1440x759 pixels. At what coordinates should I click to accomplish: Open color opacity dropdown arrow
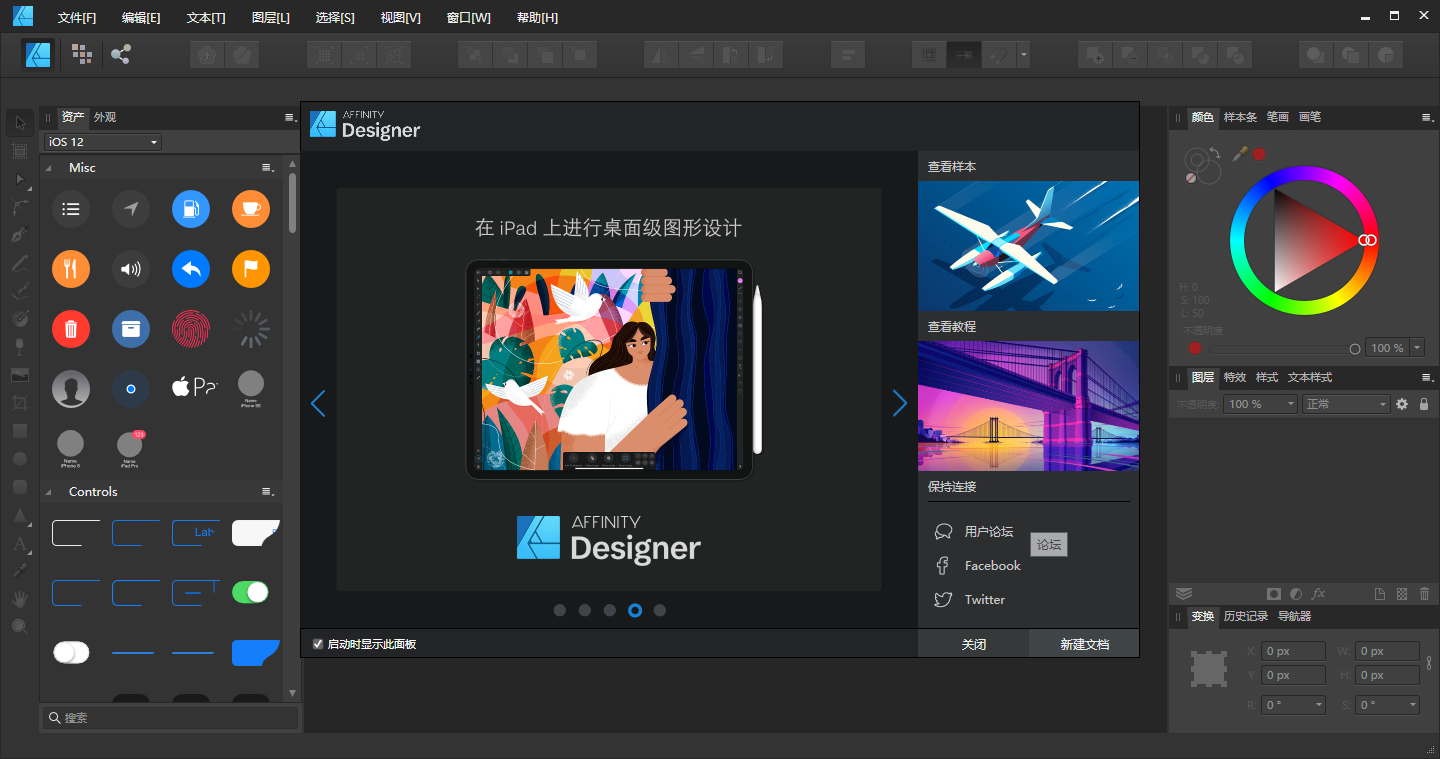click(1417, 348)
